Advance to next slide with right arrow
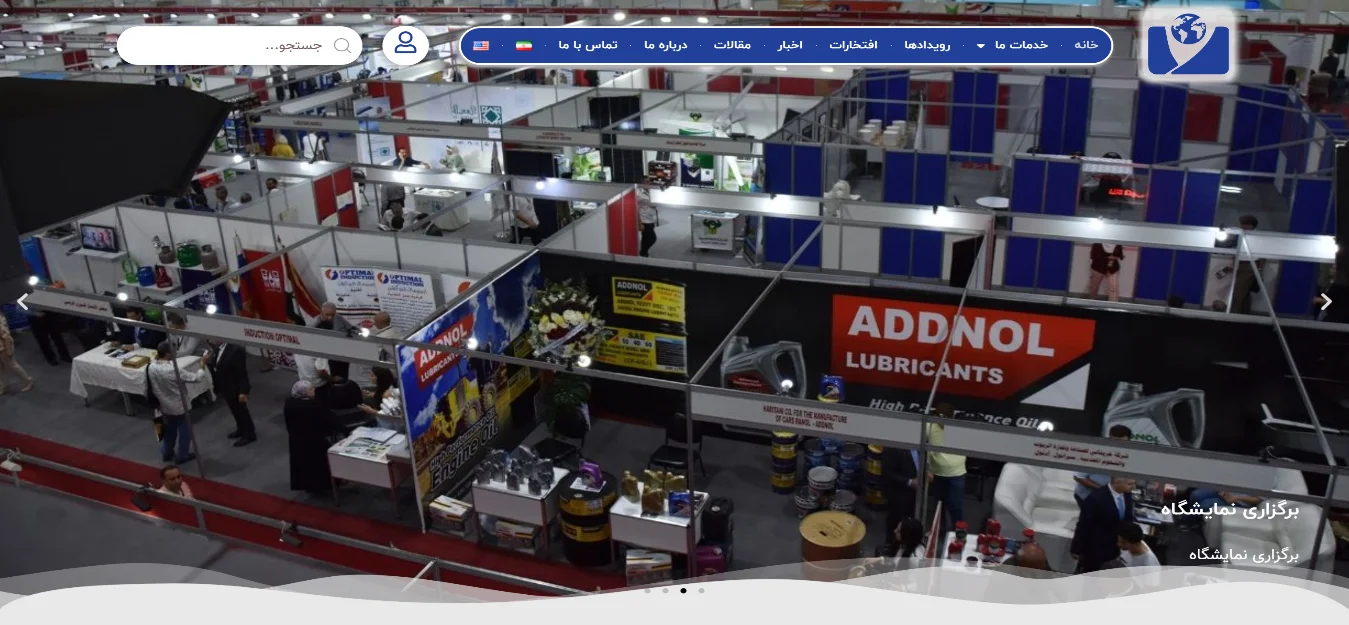 point(1326,302)
